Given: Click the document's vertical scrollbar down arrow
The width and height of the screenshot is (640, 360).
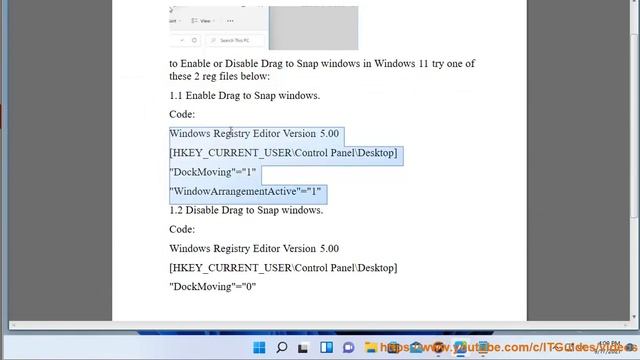Looking at the screenshot, I should 634,316.
